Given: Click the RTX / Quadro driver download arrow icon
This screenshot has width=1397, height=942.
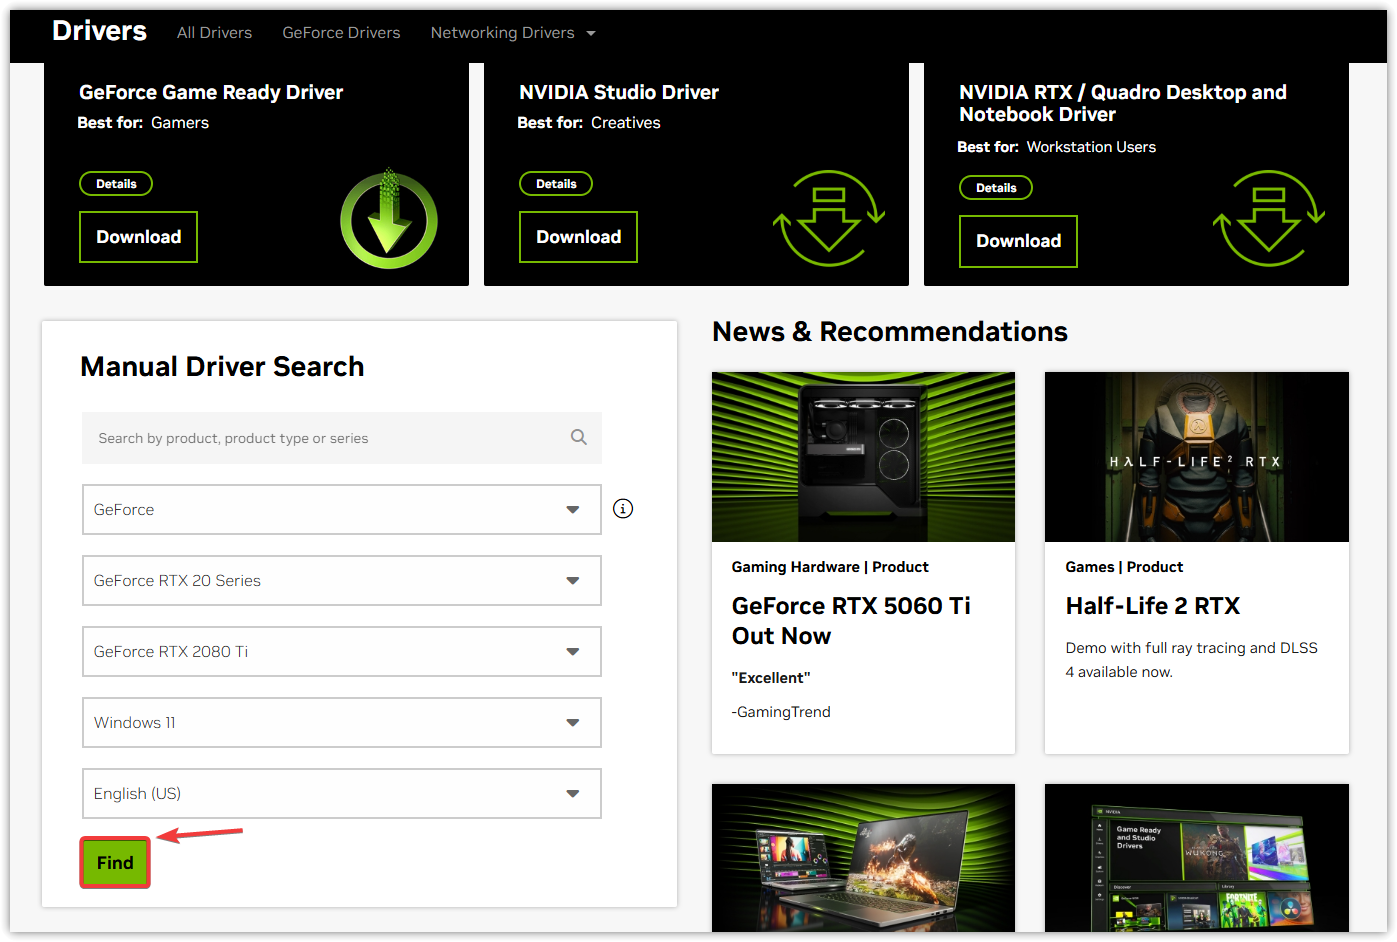Looking at the screenshot, I should click(1268, 218).
